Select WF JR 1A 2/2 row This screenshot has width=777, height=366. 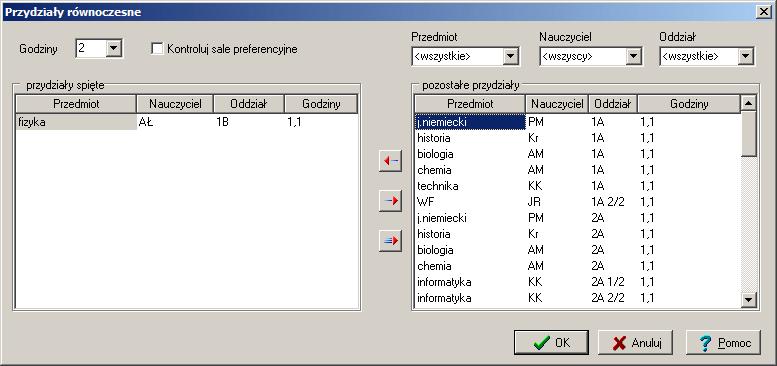point(577,202)
